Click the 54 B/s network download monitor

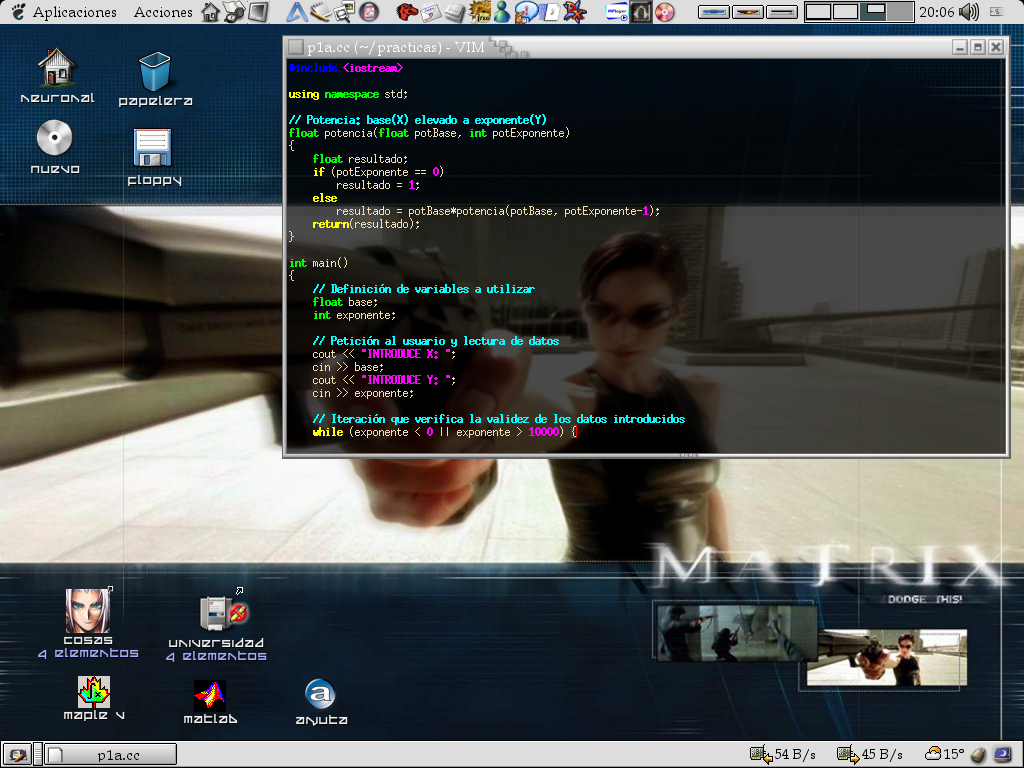(x=782, y=754)
